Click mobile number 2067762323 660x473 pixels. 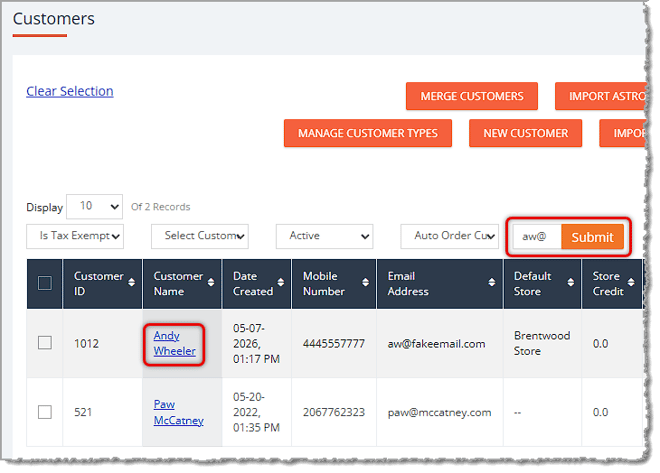point(333,412)
